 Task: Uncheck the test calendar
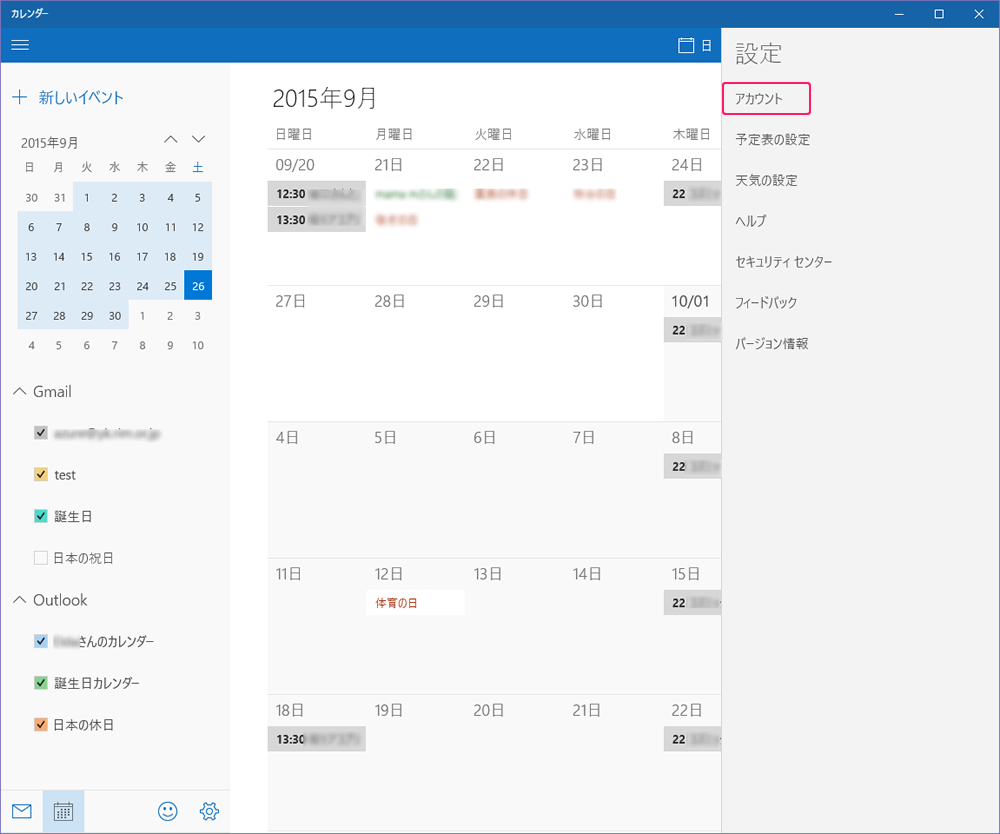point(41,474)
